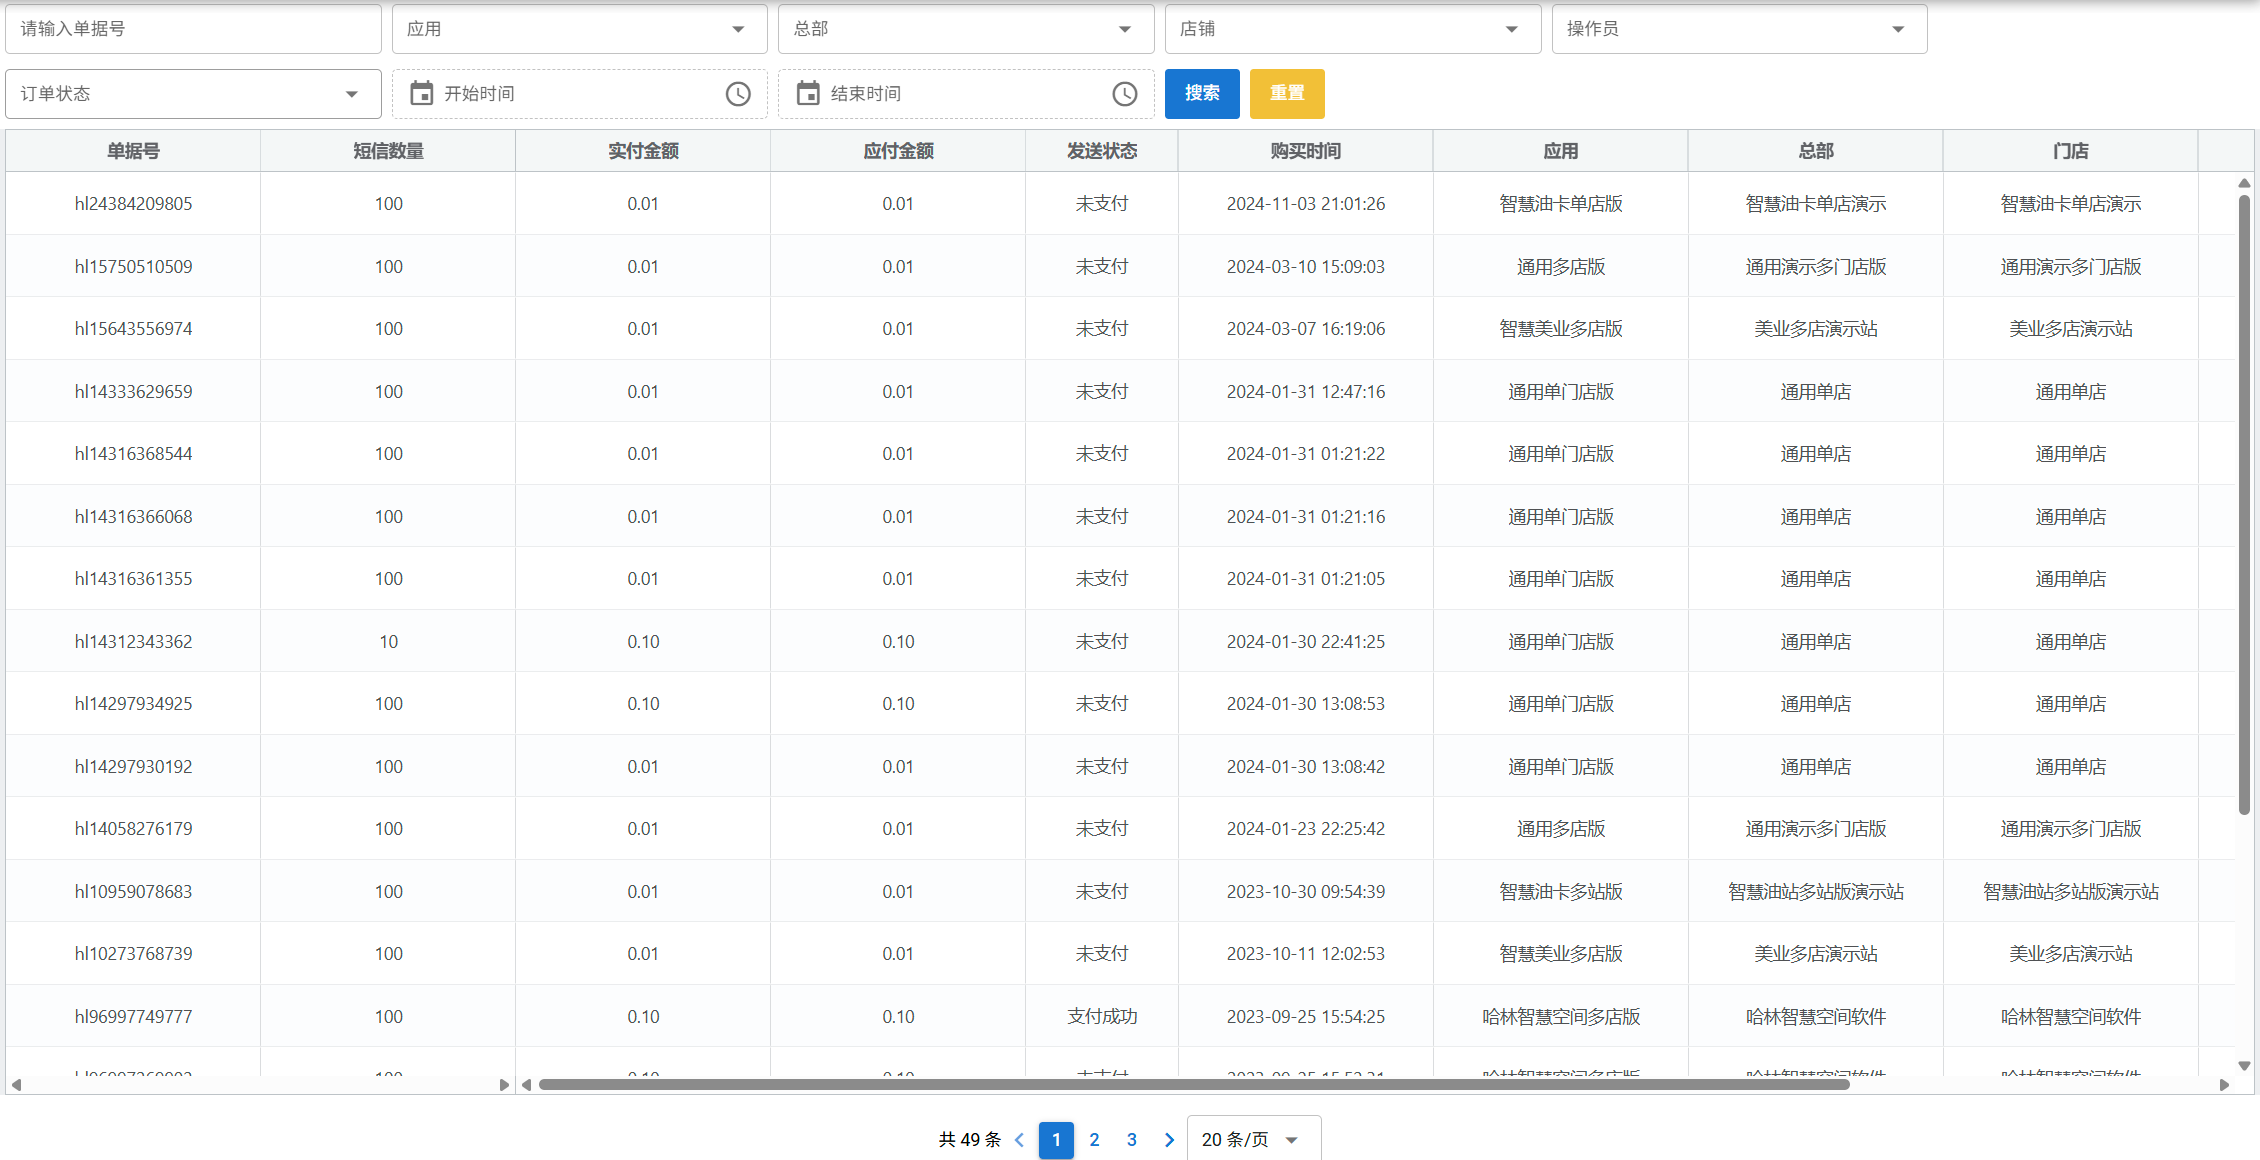Select current page 1 button
Screen dimensions: 2260x1160
click(1056, 1140)
